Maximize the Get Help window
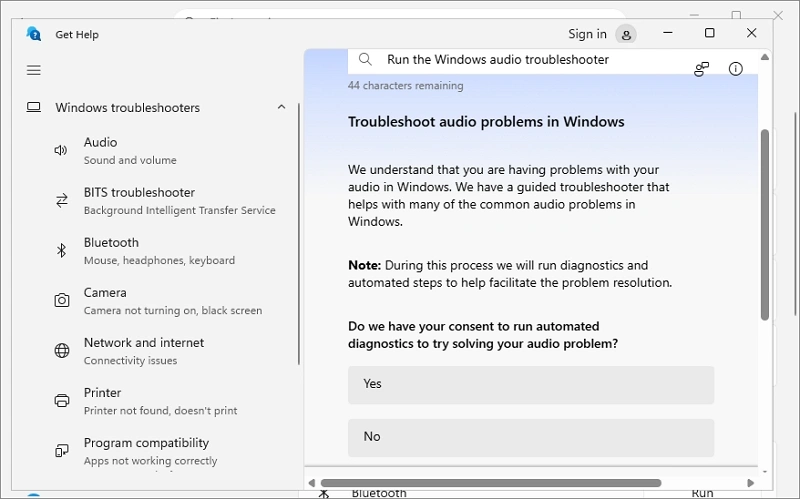 pos(709,33)
